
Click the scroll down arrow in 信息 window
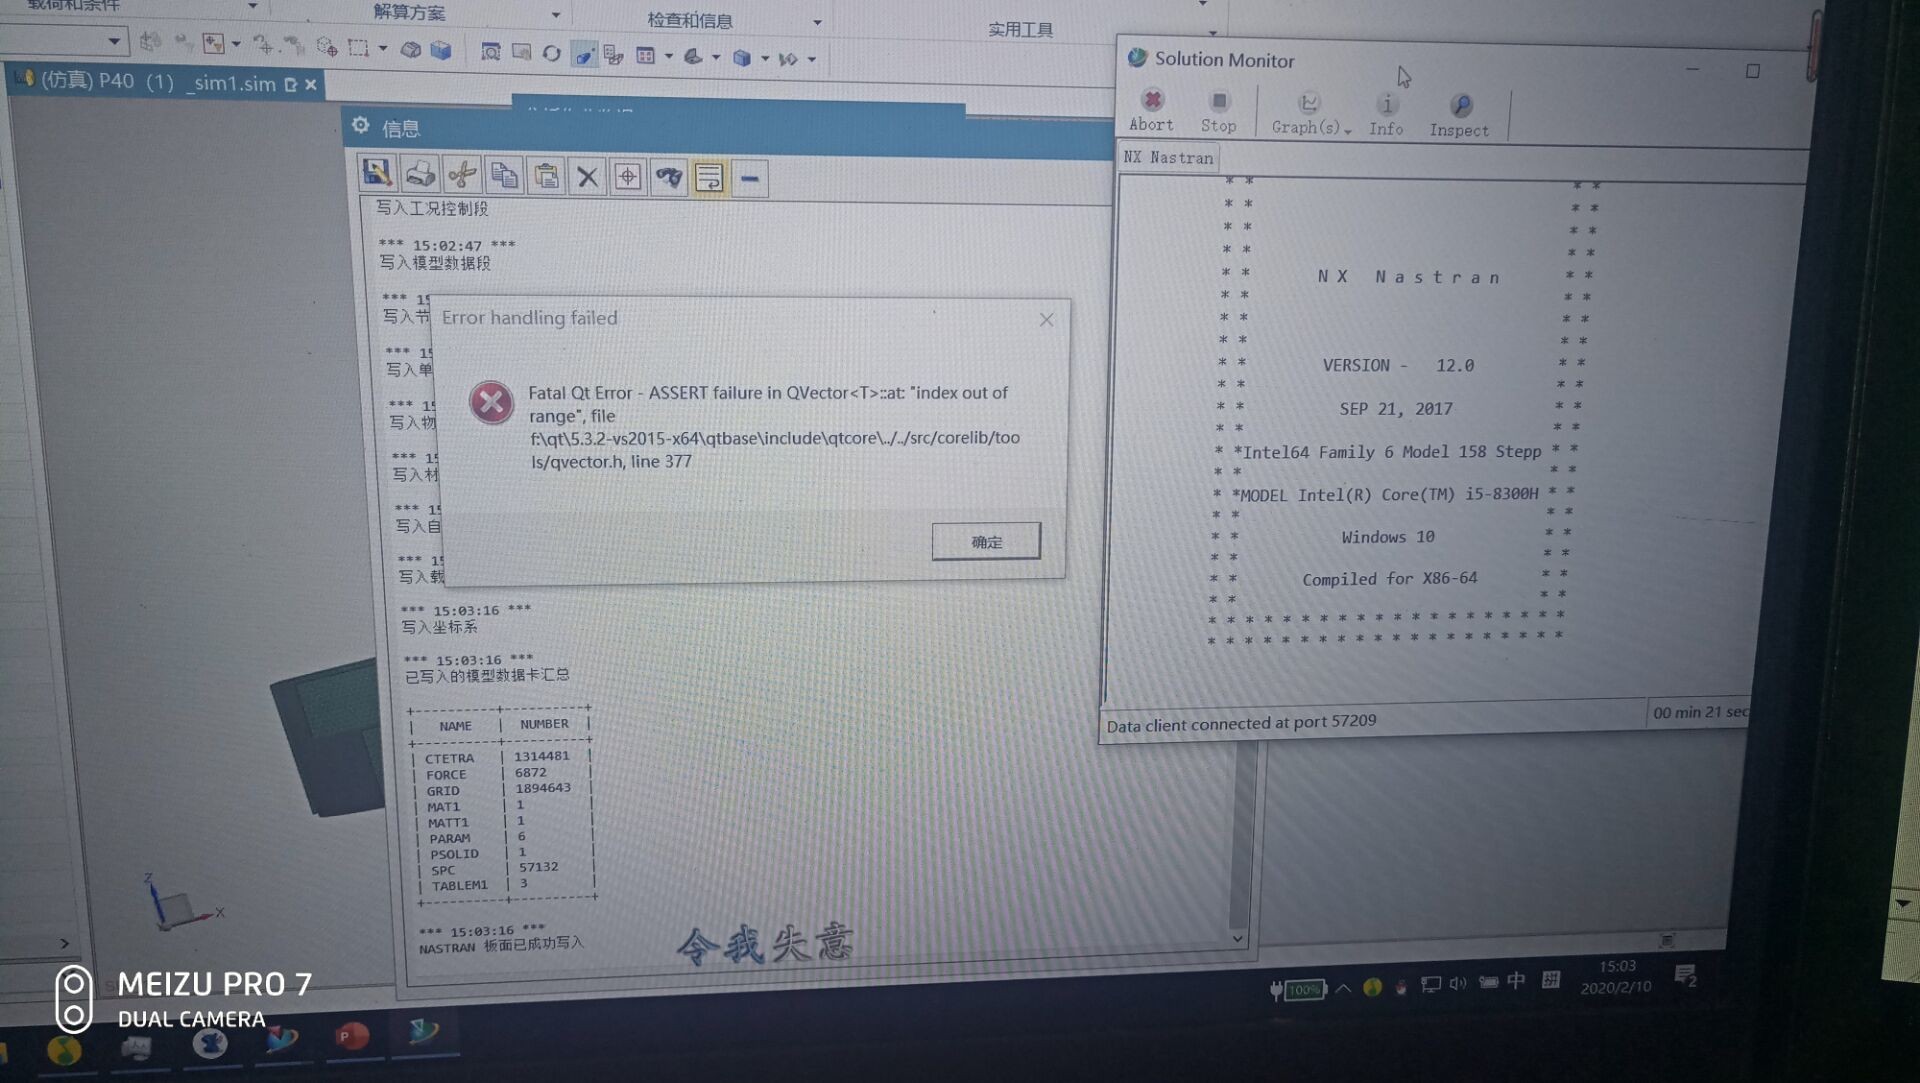1238,938
